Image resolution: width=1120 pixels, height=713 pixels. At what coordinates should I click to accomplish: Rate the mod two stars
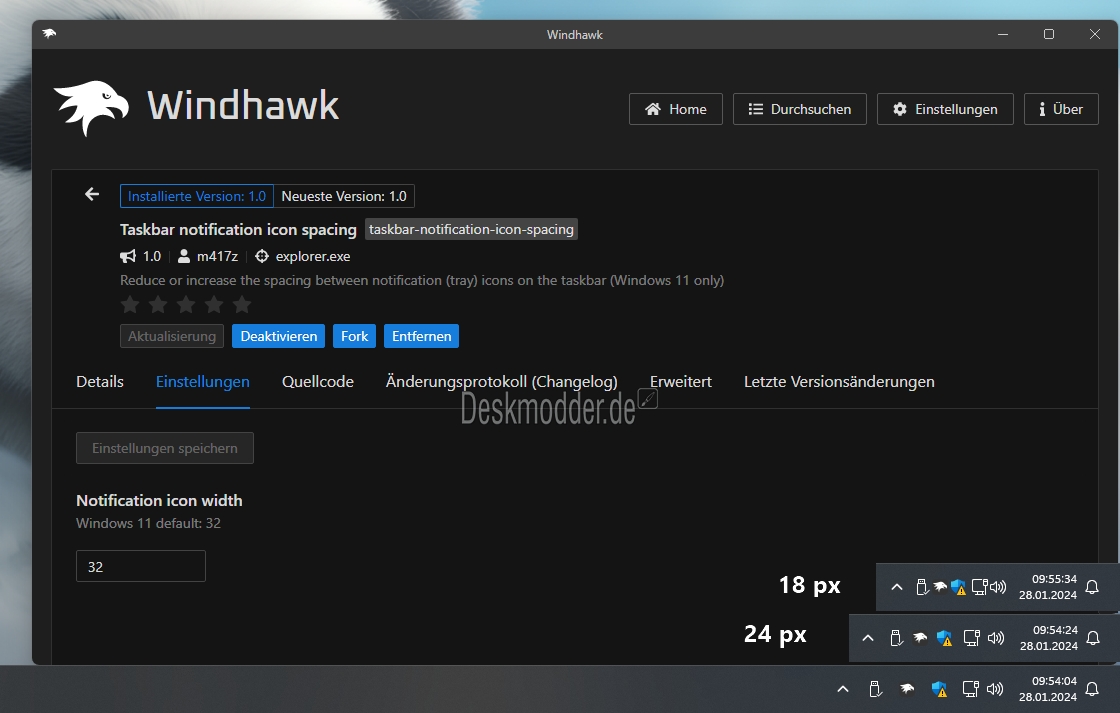pos(158,305)
